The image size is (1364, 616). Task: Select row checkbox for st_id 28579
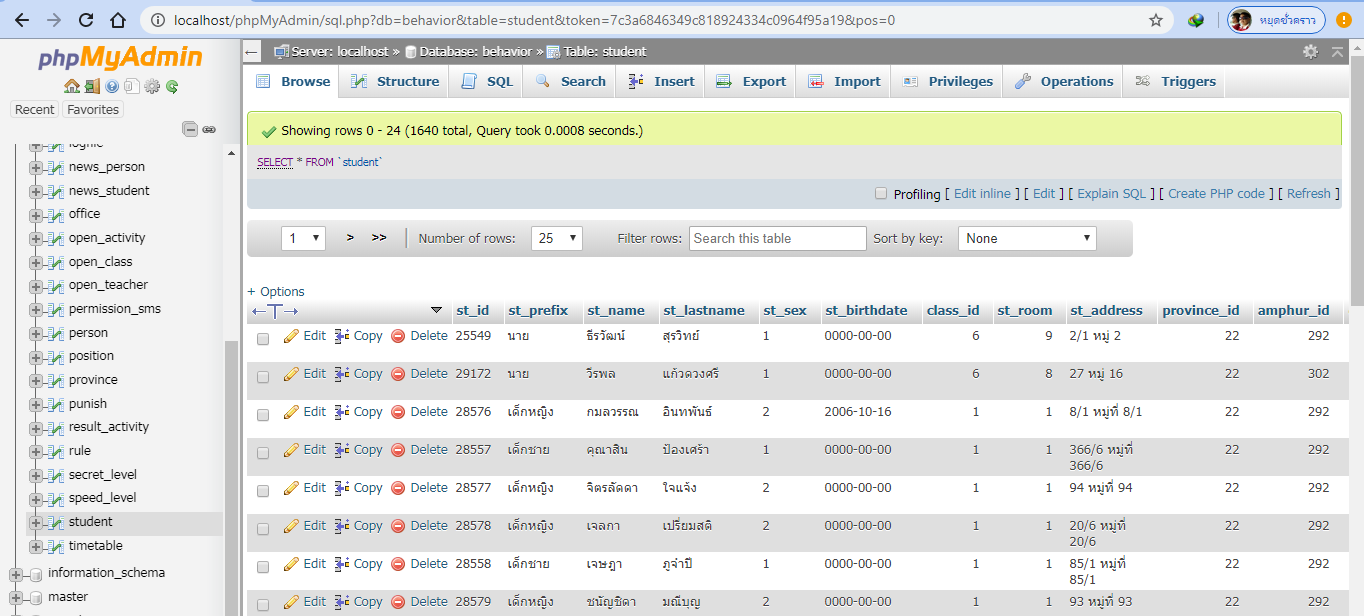[x=263, y=605]
